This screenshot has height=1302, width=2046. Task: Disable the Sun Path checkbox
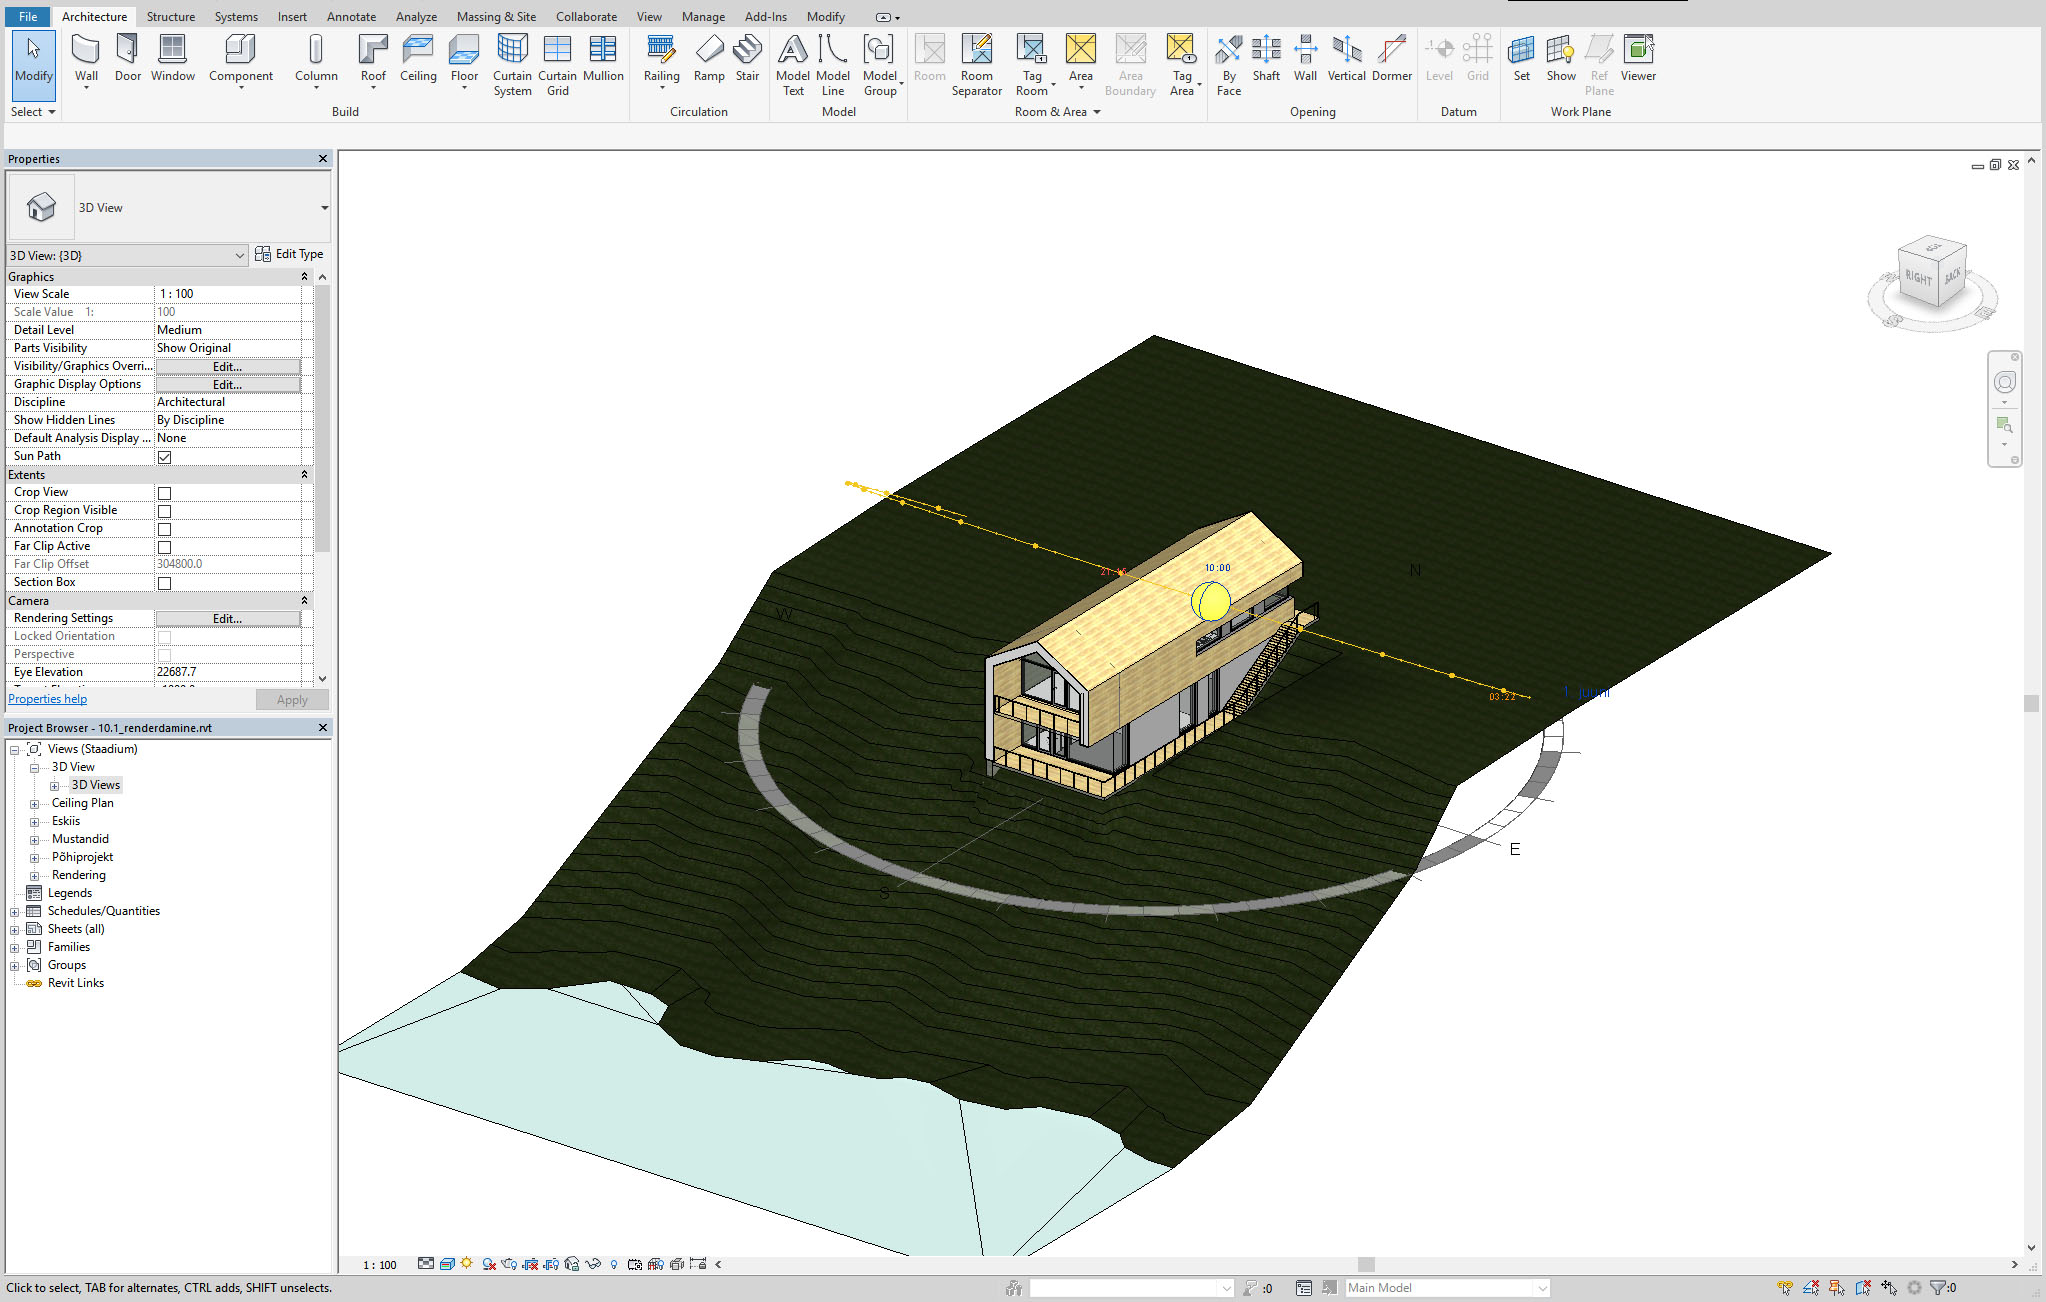[165, 457]
